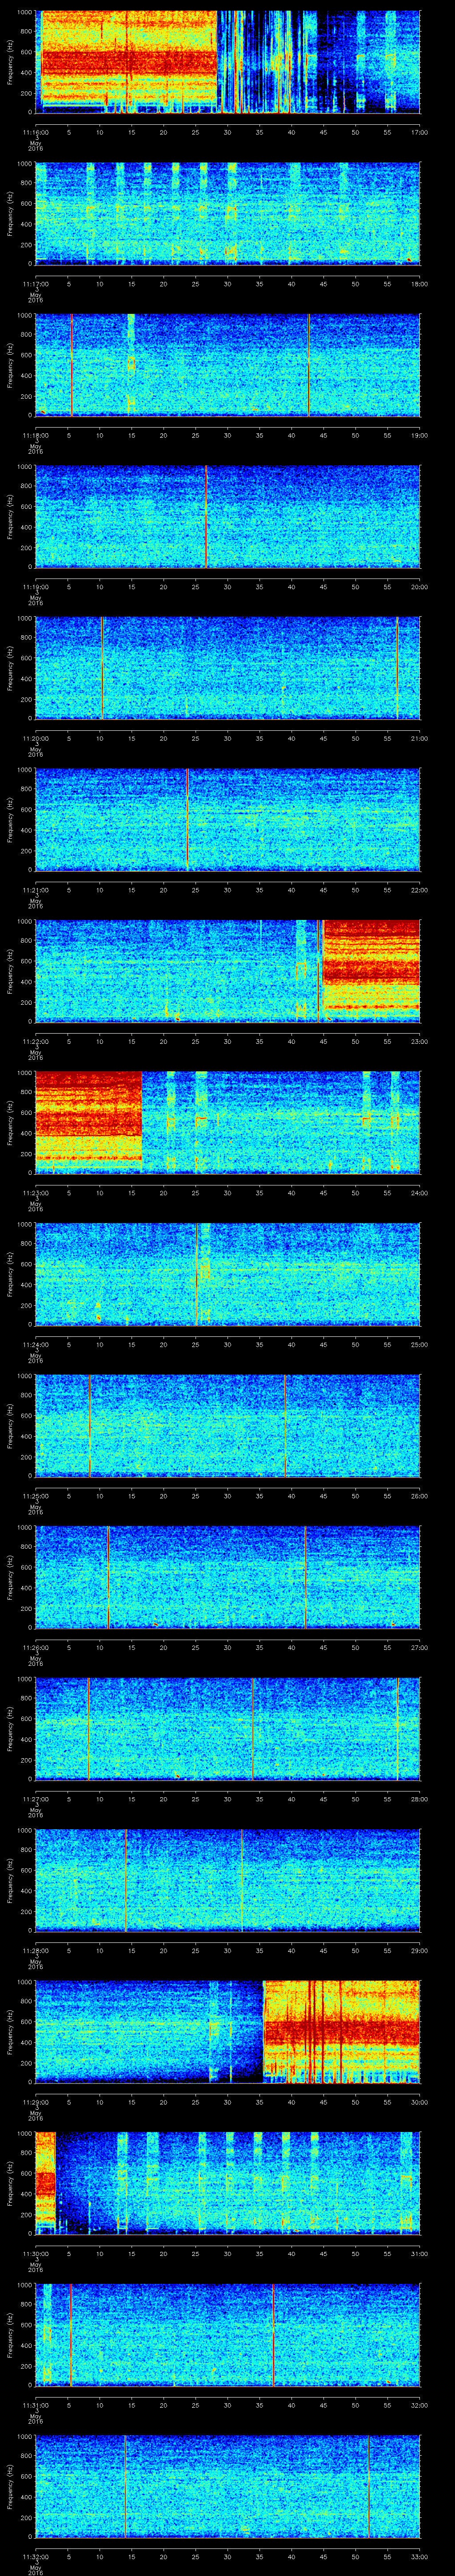Select the 11:25:00 start time label
This screenshot has height=2576, width=455.
click(x=35, y=1496)
